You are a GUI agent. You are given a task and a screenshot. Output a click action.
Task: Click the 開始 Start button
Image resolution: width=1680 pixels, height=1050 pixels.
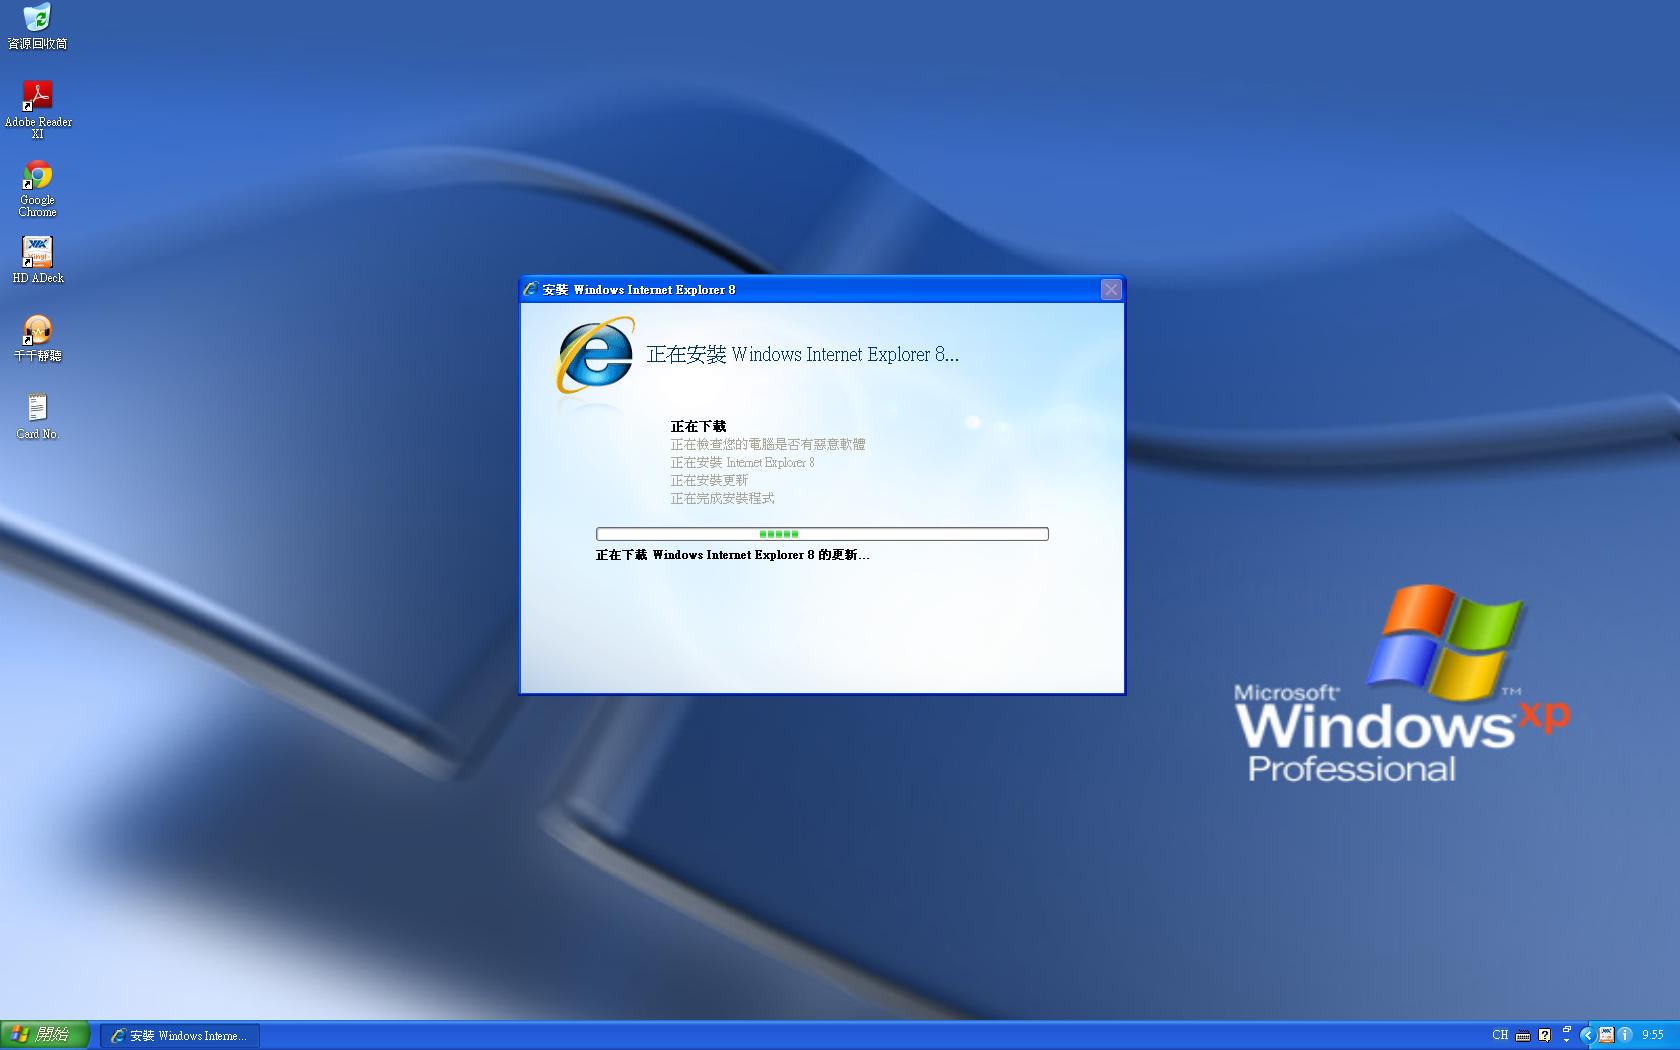[44, 1035]
